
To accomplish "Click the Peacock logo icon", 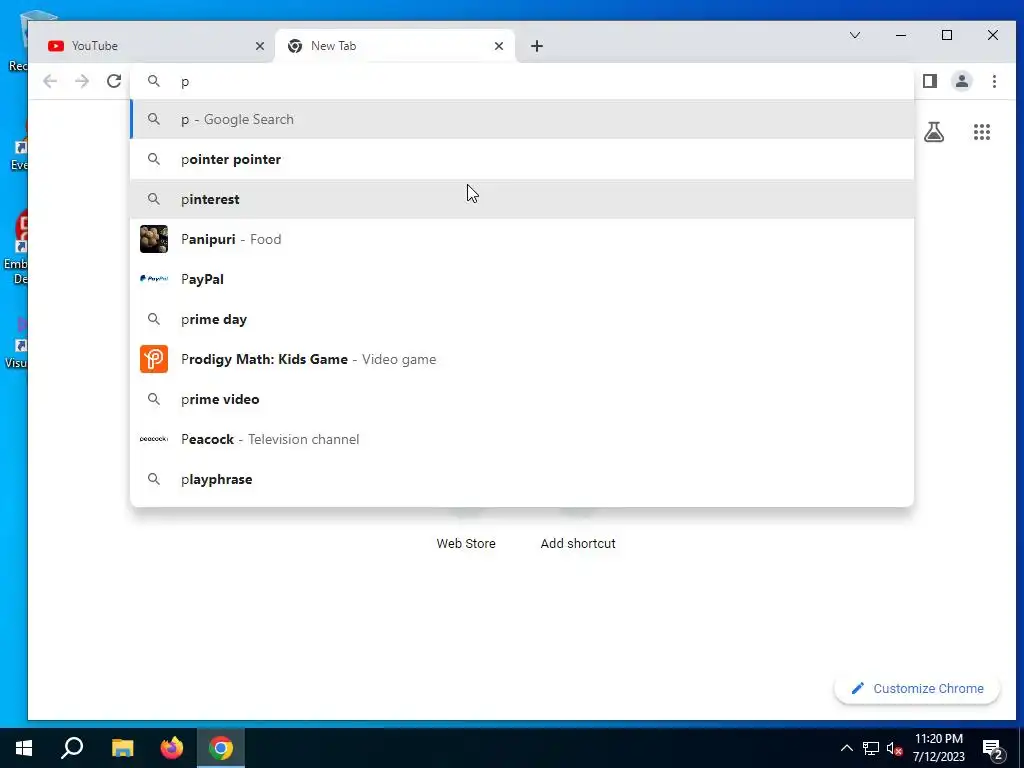I will click(154, 439).
